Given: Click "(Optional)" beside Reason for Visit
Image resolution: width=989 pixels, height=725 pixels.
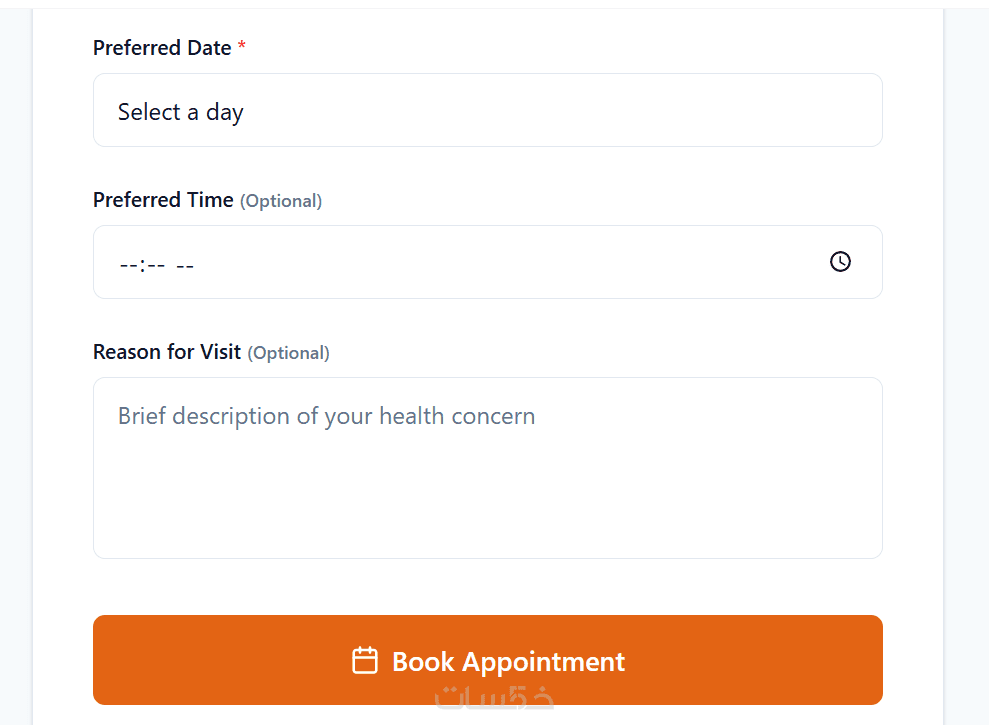Looking at the screenshot, I should tap(288, 353).
